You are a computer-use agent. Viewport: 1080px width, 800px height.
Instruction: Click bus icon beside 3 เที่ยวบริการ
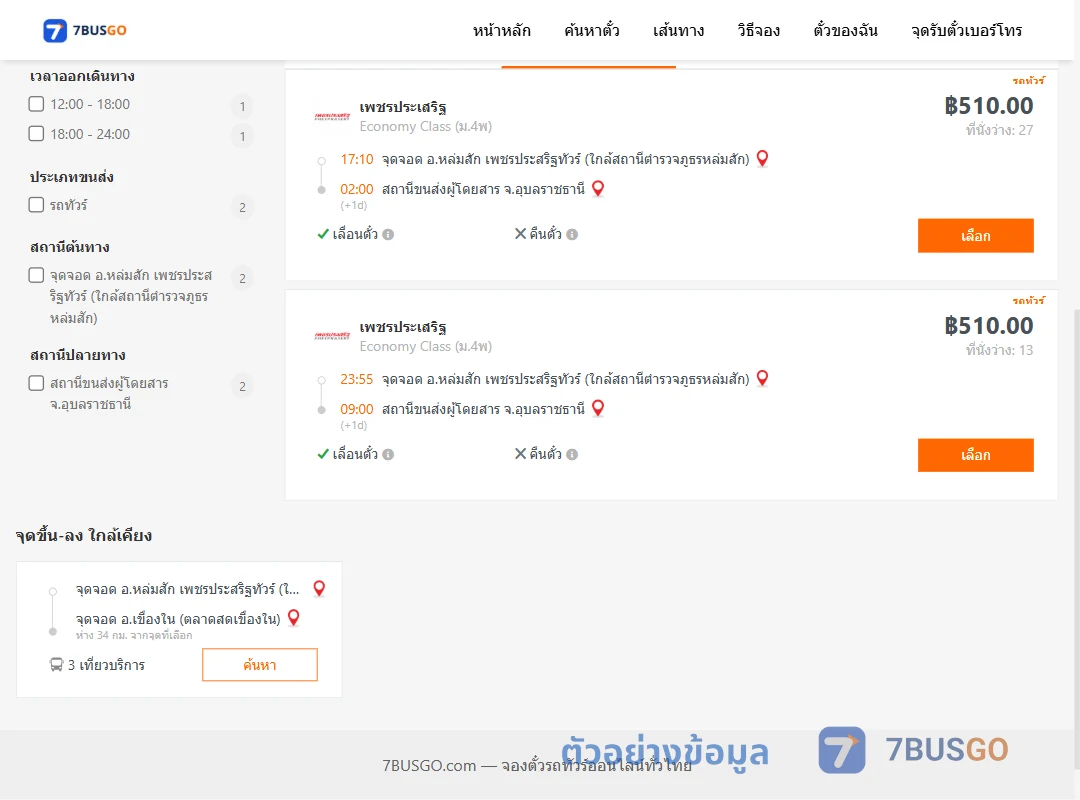tap(56, 664)
